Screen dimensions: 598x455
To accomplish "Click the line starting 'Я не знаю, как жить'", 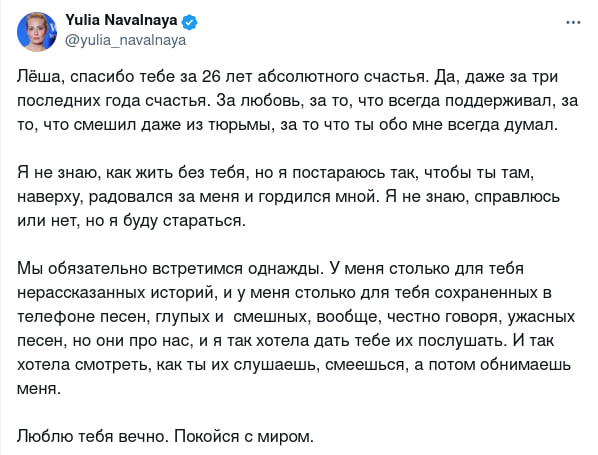I will 275,173.
